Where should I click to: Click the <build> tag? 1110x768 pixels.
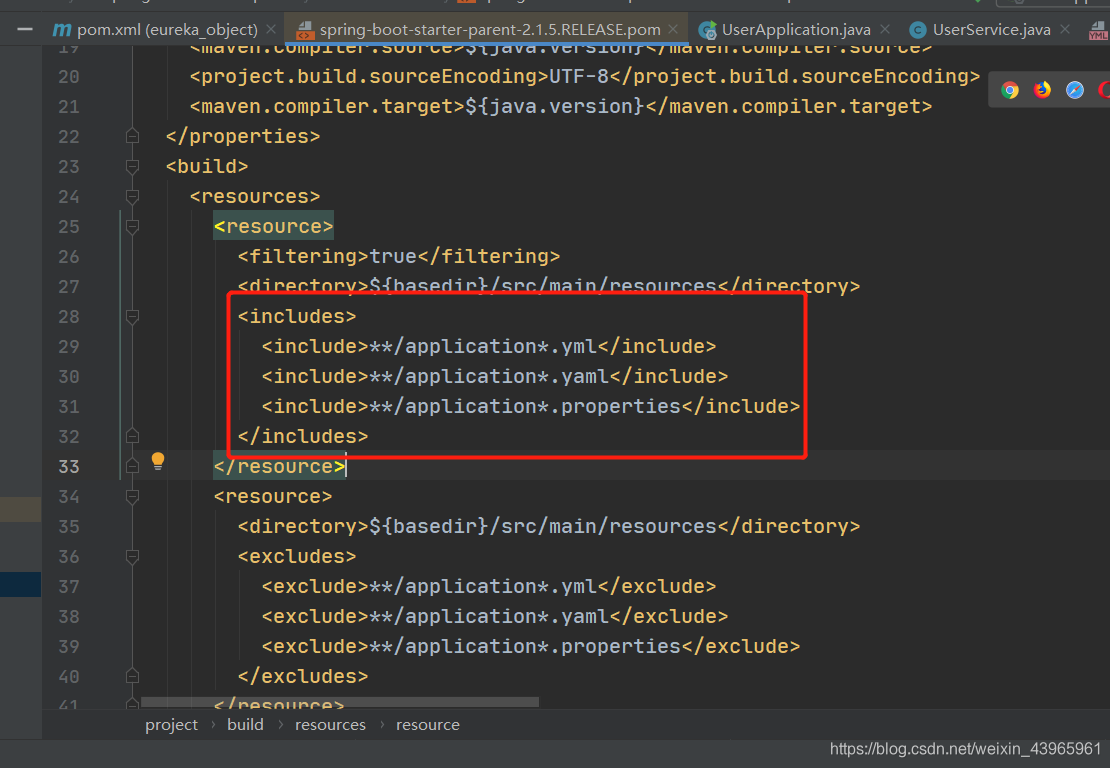(x=207, y=166)
